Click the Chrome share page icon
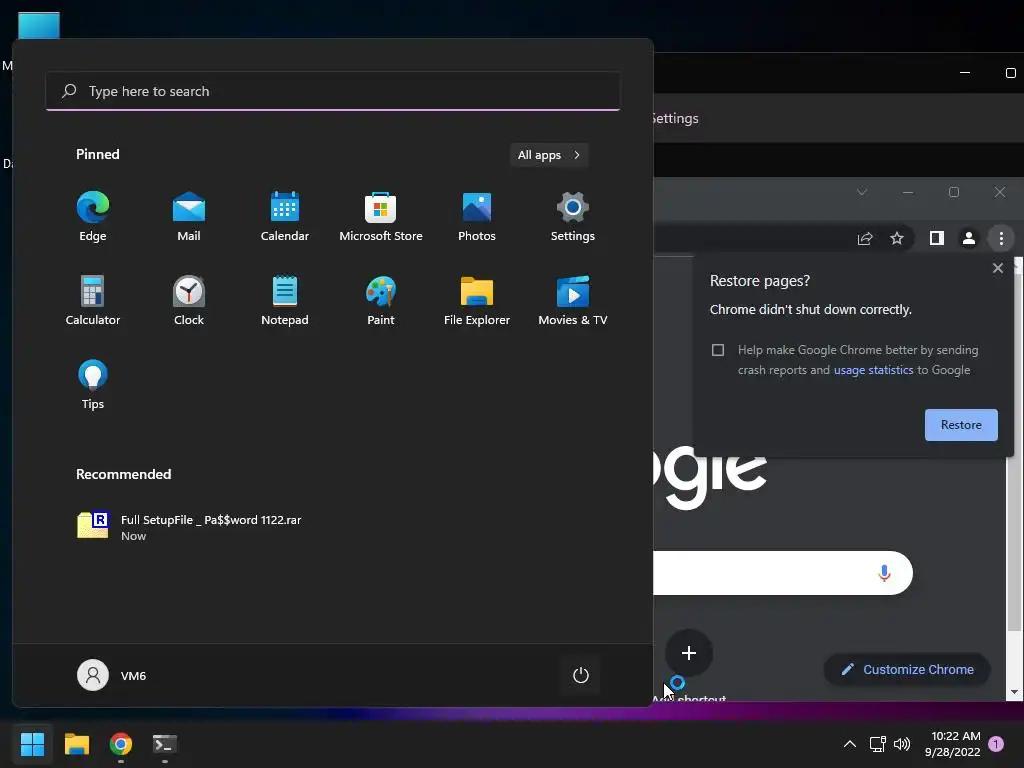This screenshot has width=1024, height=768. click(x=865, y=238)
